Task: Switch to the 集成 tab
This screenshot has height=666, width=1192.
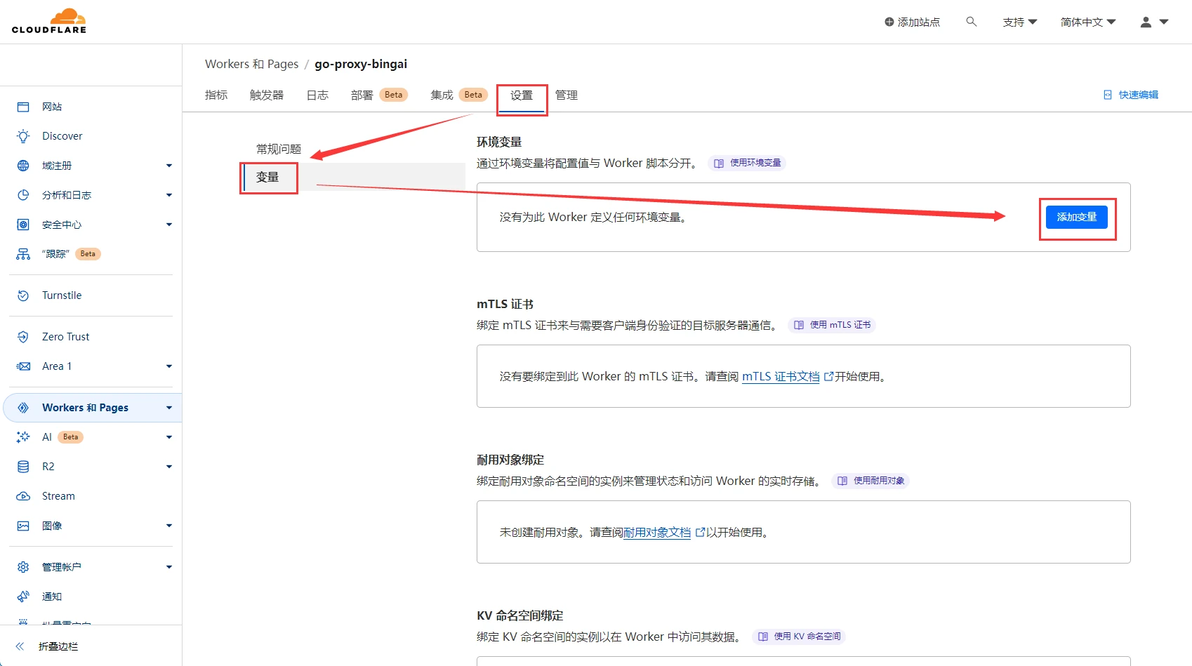Action: pos(458,95)
